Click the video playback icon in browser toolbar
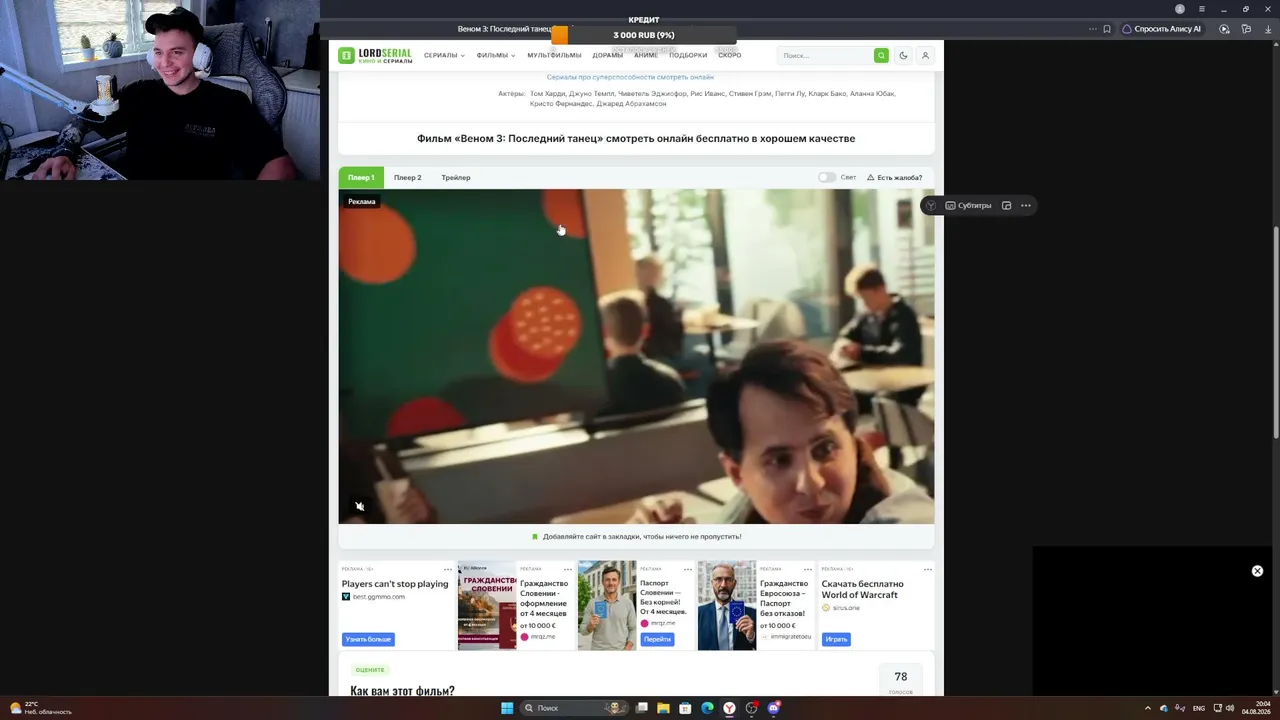1280x720 pixels. [1225, 29]
